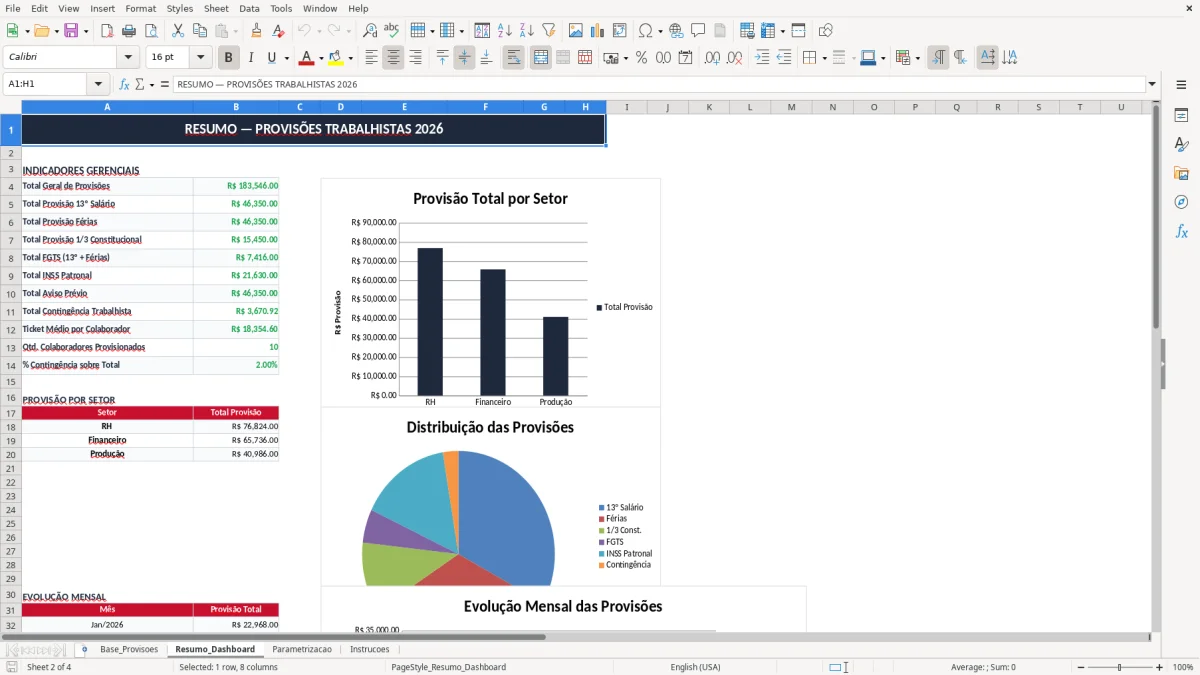This screenshot has height=675, width=1200.
Task: Toggle the AutoFilter funnel icon
Action: pos(549,31)
